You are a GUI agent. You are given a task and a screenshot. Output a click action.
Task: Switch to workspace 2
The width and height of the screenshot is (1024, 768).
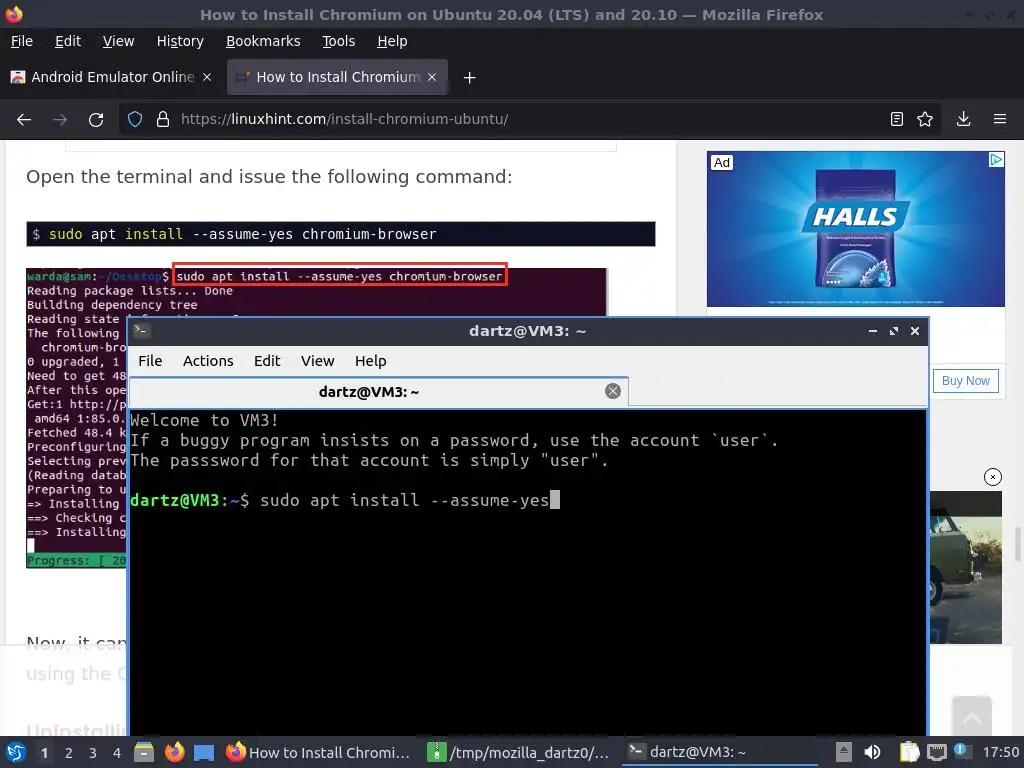click(69, 753)
